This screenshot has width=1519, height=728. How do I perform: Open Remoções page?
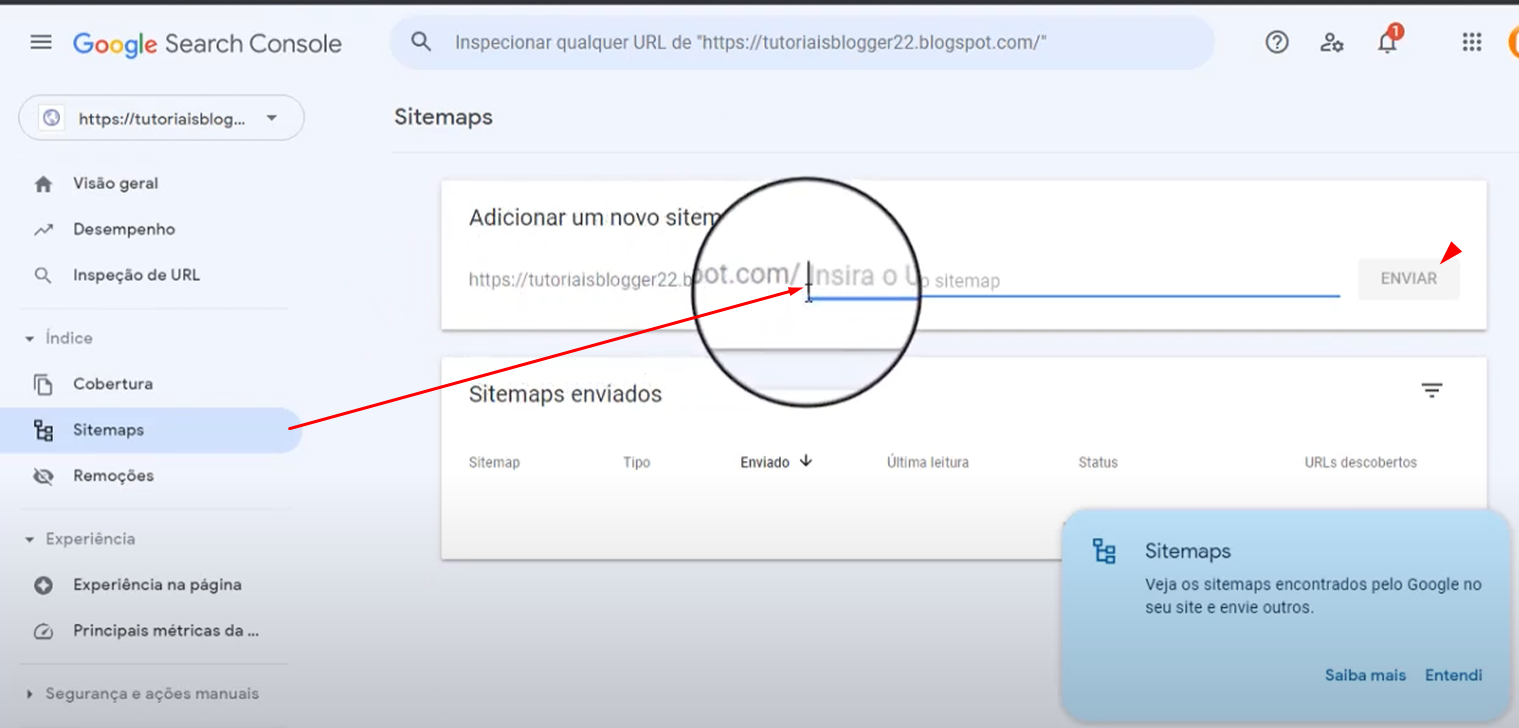113,476
